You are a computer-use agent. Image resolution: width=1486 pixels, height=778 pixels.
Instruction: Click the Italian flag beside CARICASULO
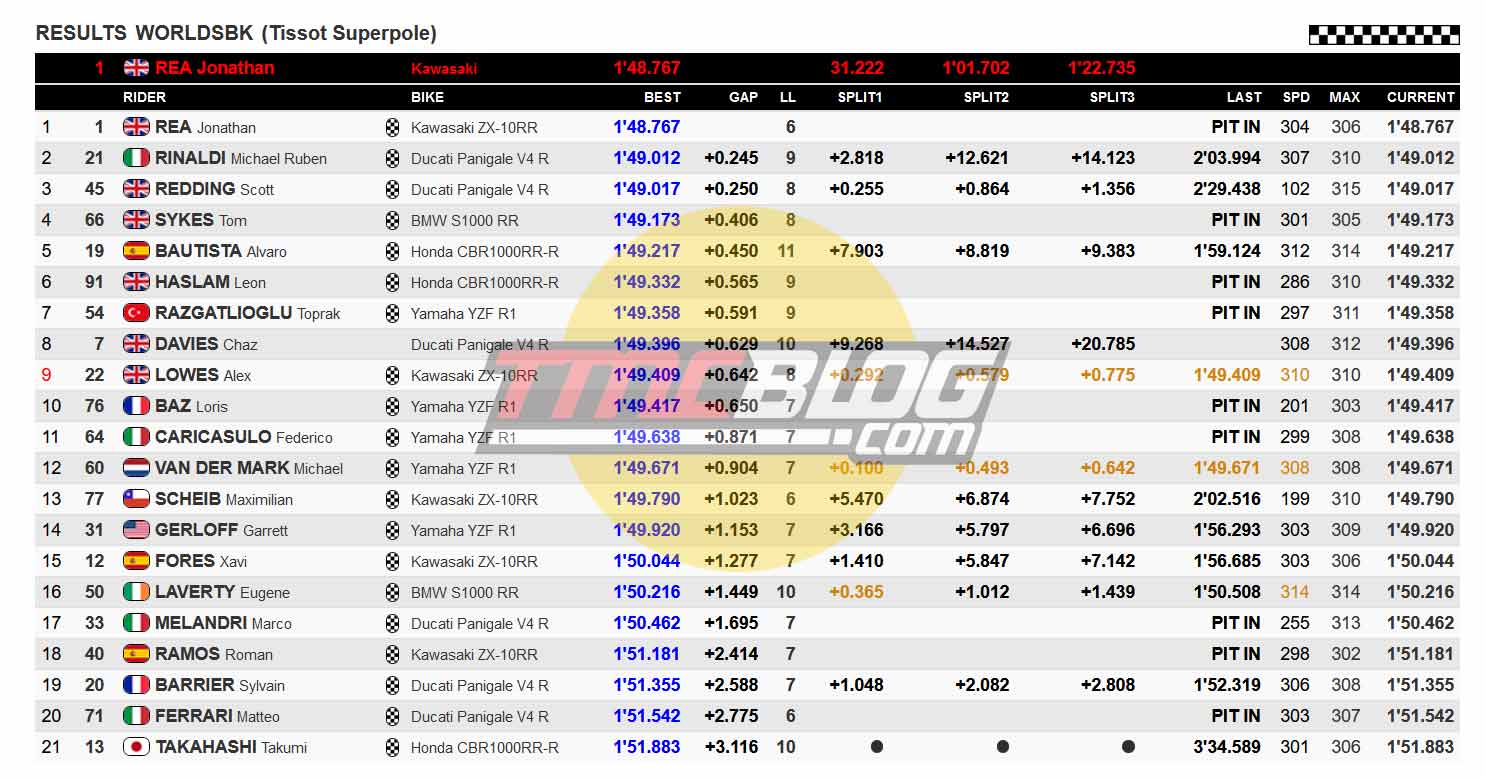tap(136, 437)
